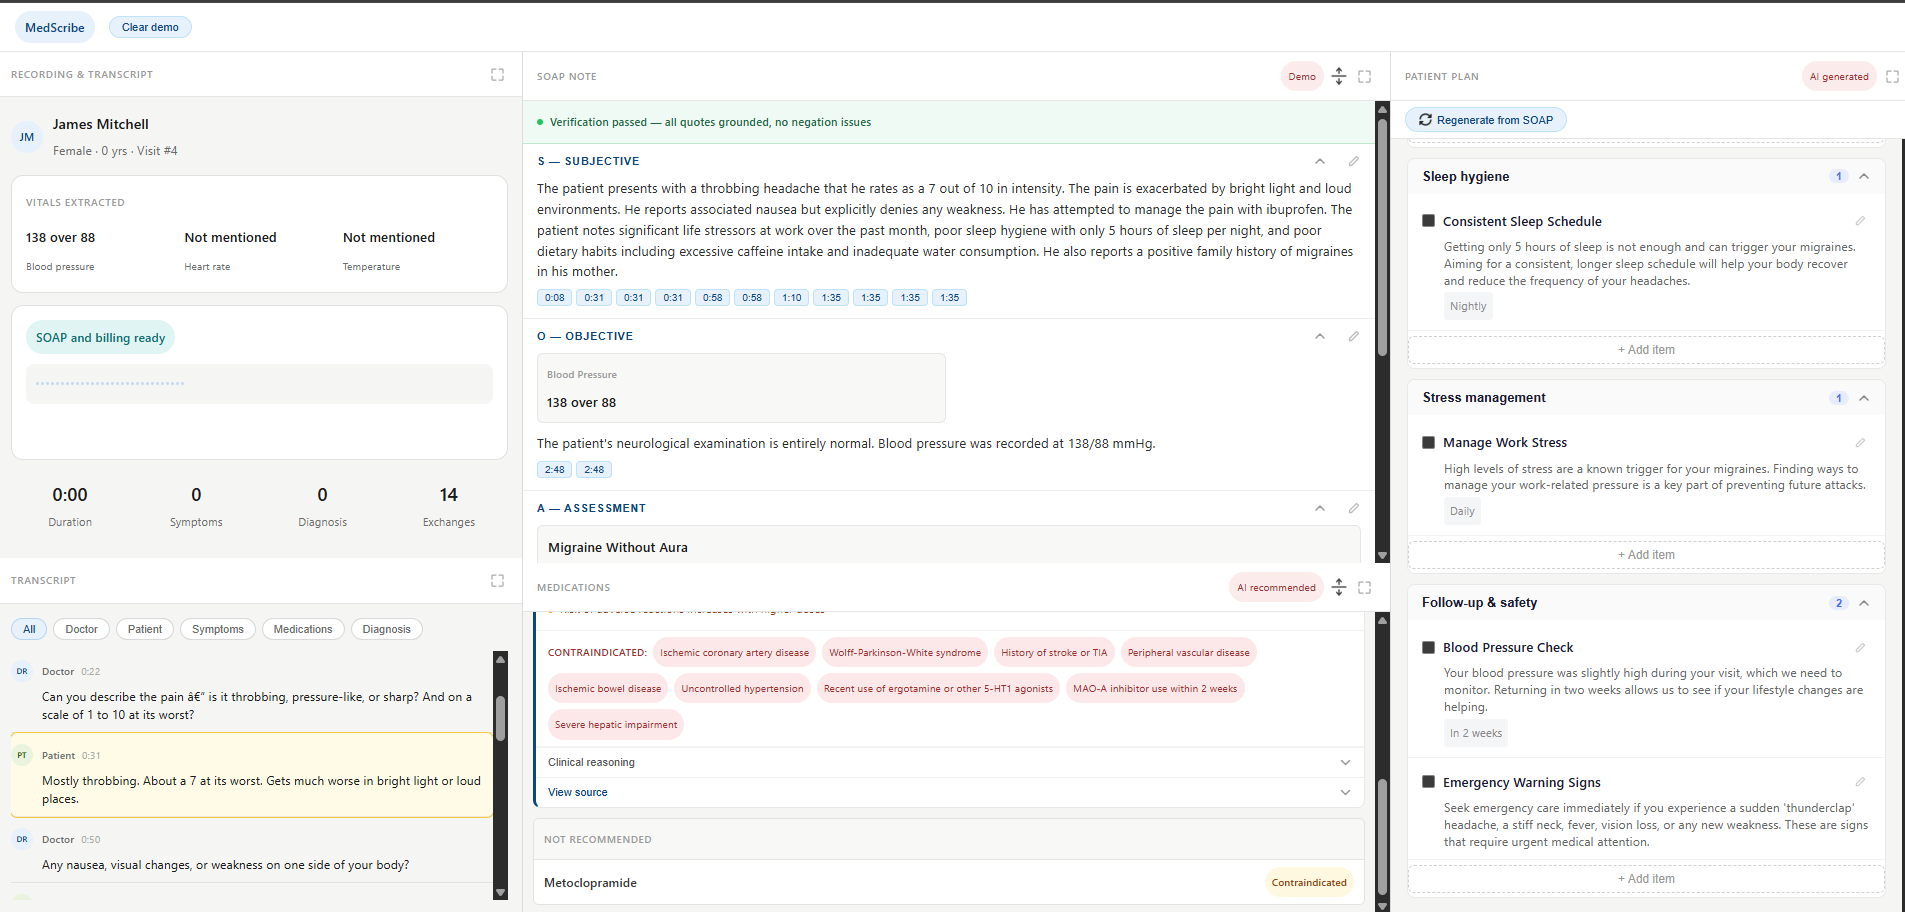
Task: Click the Demo badge in SOAP Note
Action: click(1302, 77)
